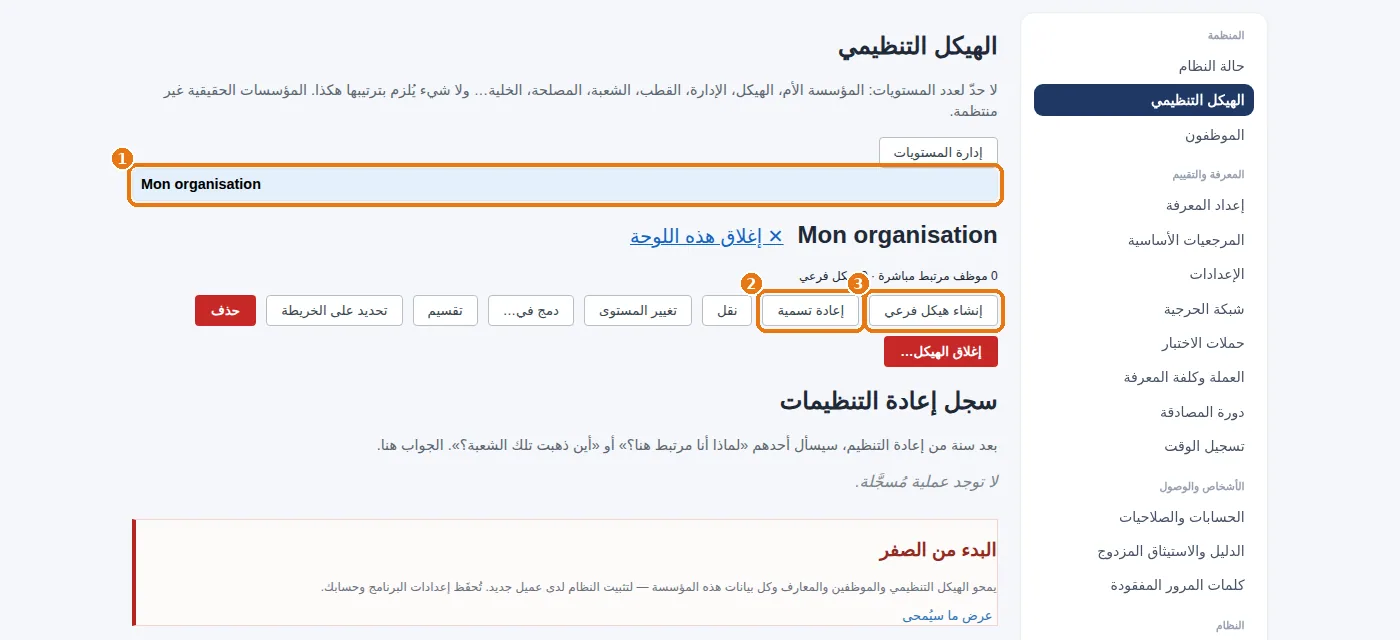Image resolution: width=1400 pixels, height=640 pixels.
Task: Click تغيير المستوى button
Action: pyautogui.click(x=638, y=311)
